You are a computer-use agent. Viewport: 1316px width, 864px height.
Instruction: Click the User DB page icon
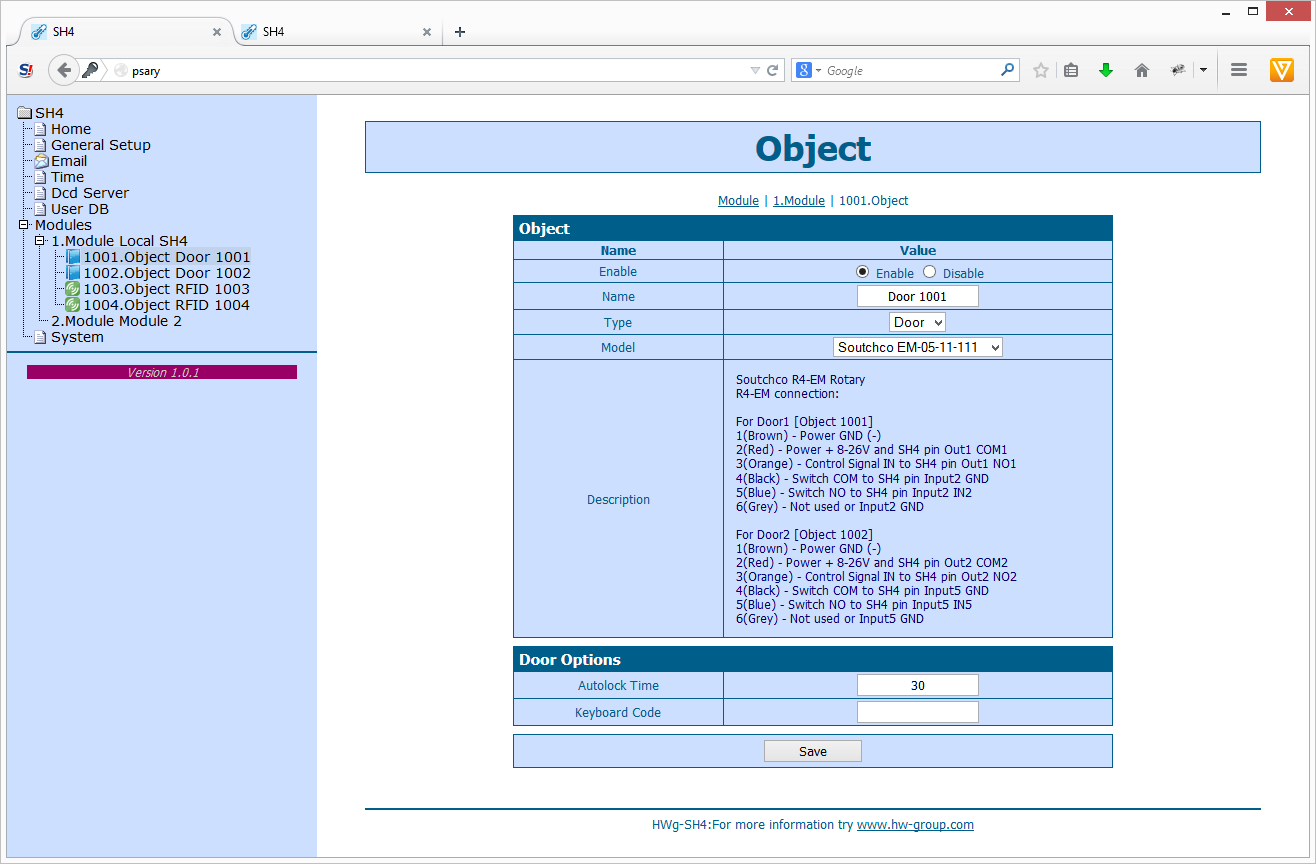41,209
